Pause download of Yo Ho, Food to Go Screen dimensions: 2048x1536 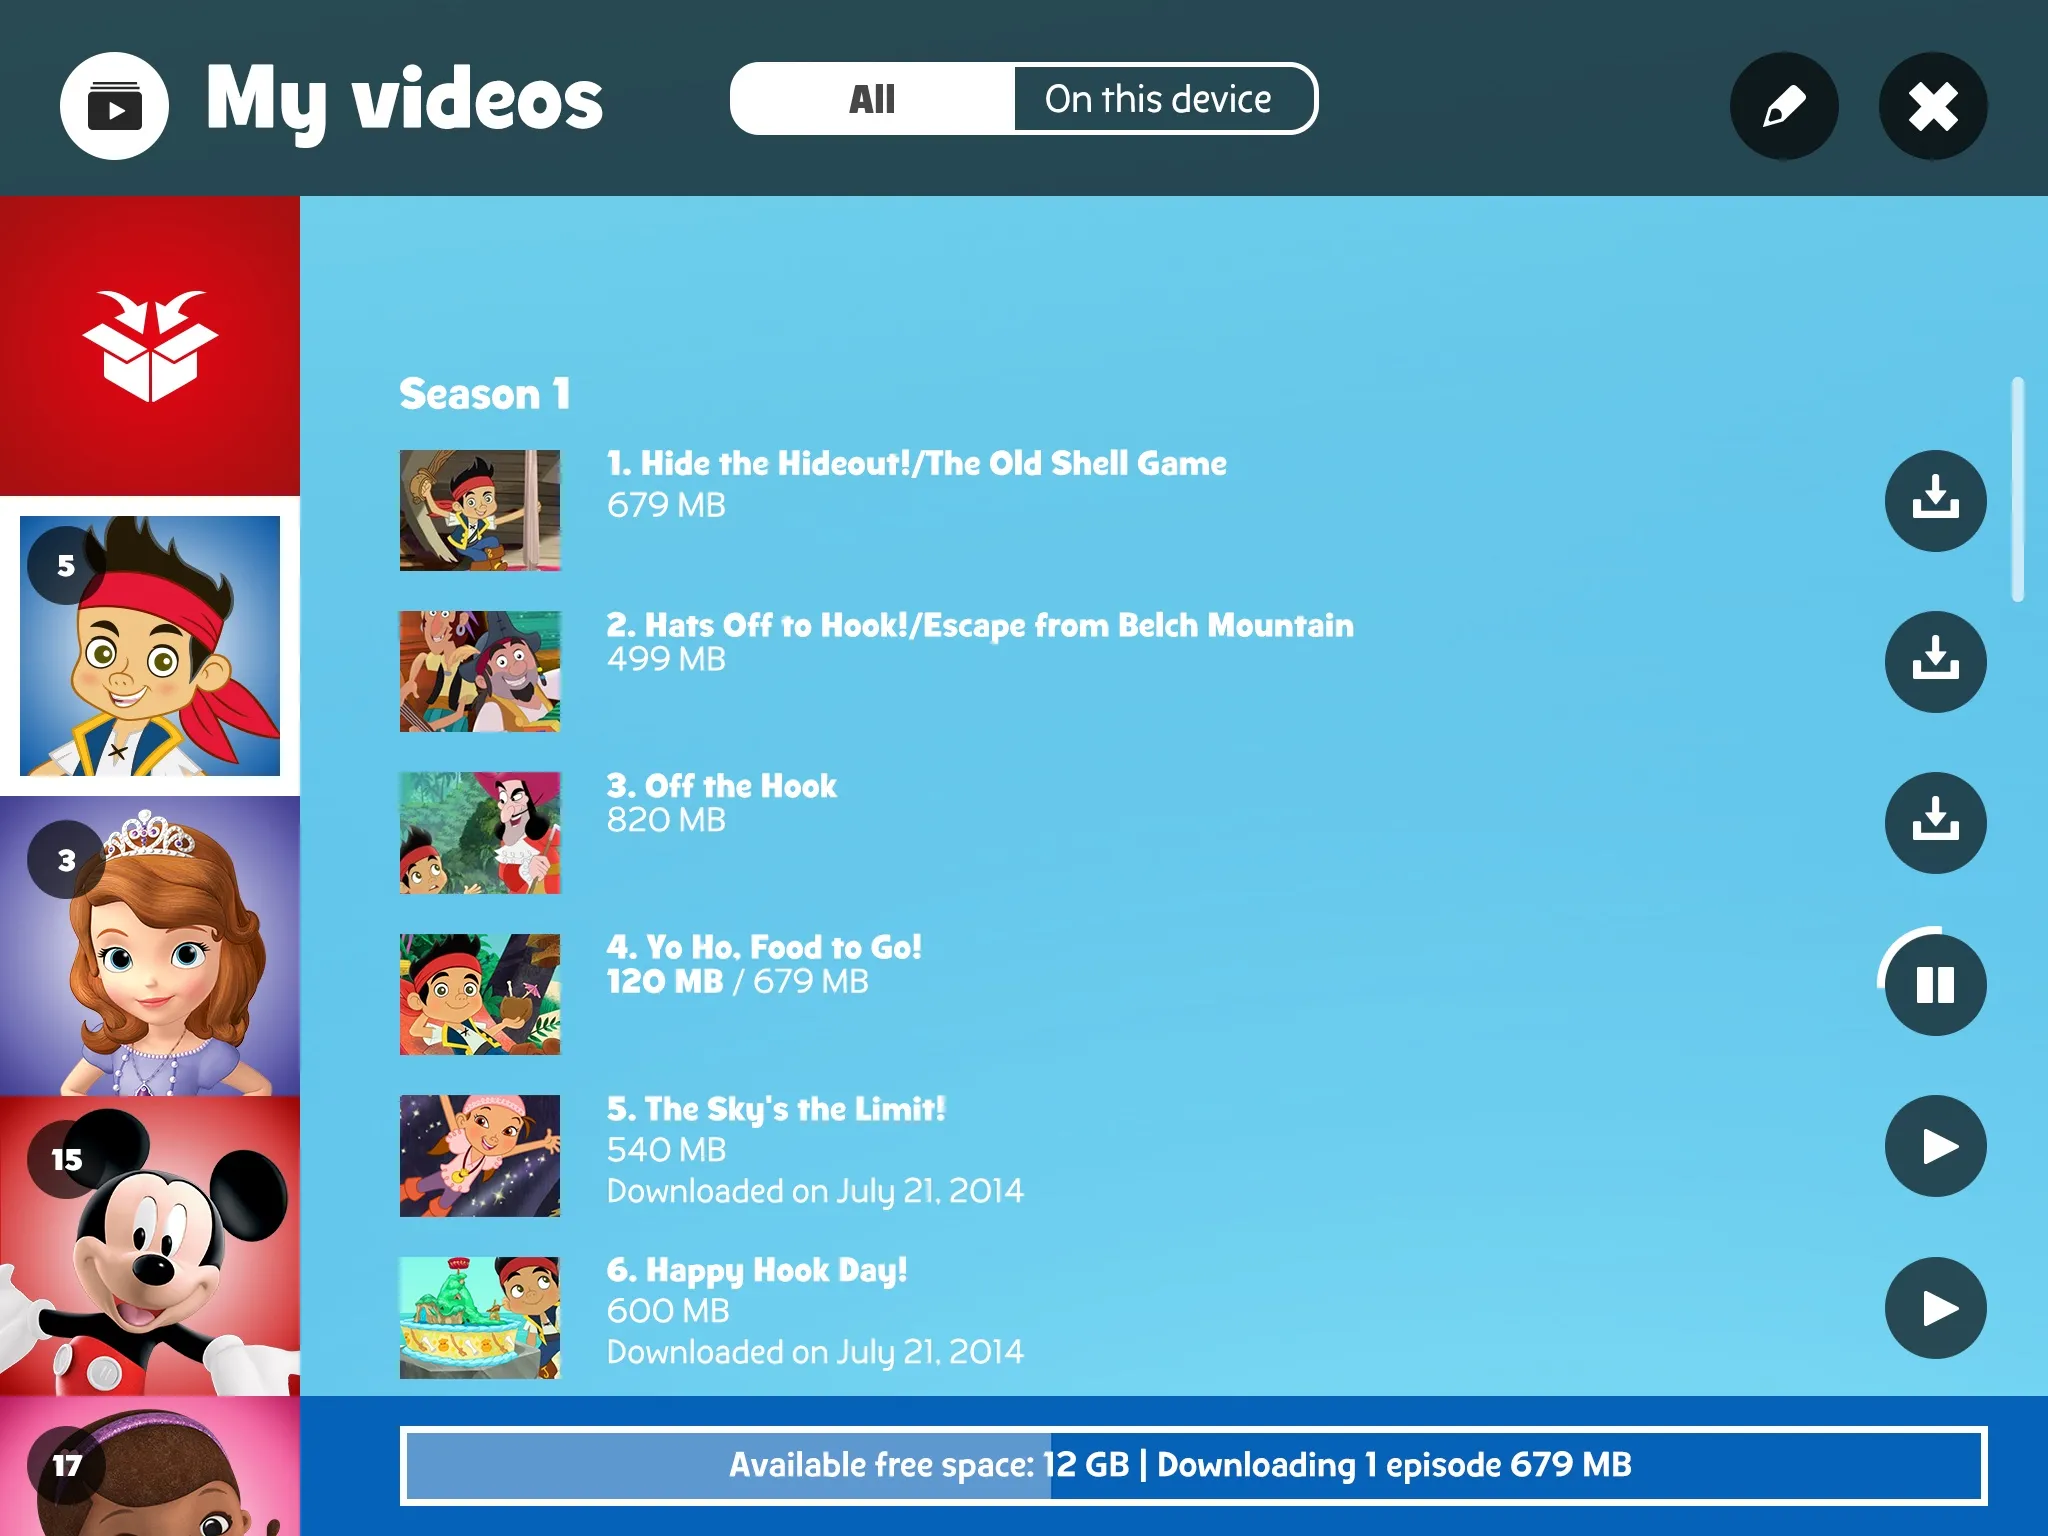click(1935, 985)
